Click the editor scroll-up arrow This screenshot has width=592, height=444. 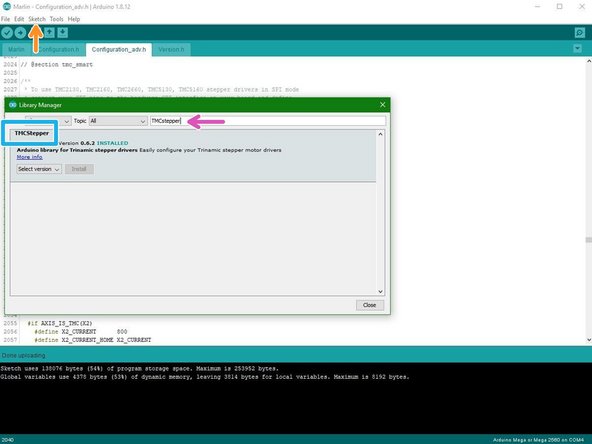pos(589,61)
